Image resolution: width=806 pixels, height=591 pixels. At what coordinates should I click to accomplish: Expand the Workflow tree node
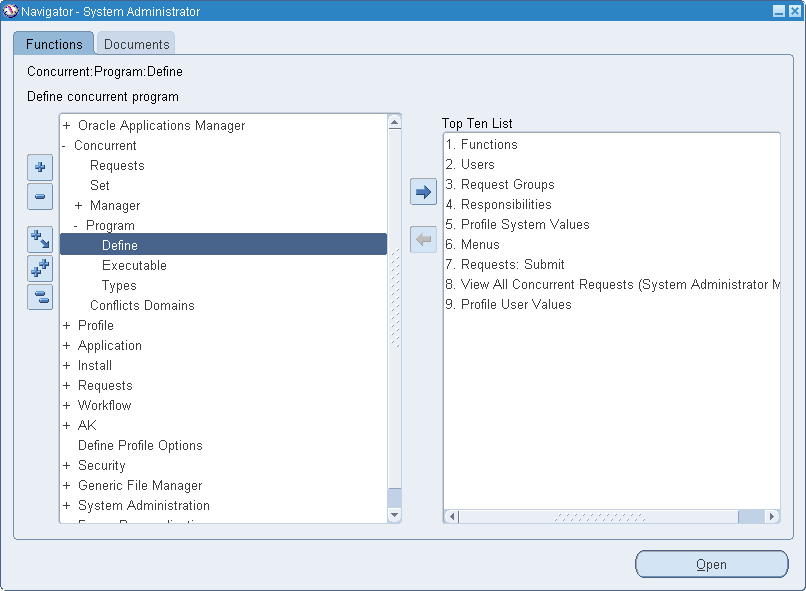[x=66, y=405]
